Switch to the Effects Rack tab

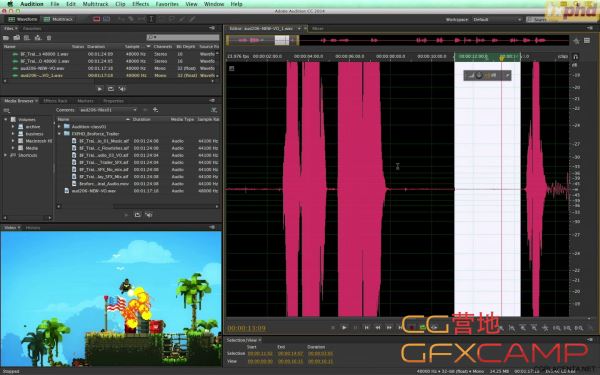[55, 101]
